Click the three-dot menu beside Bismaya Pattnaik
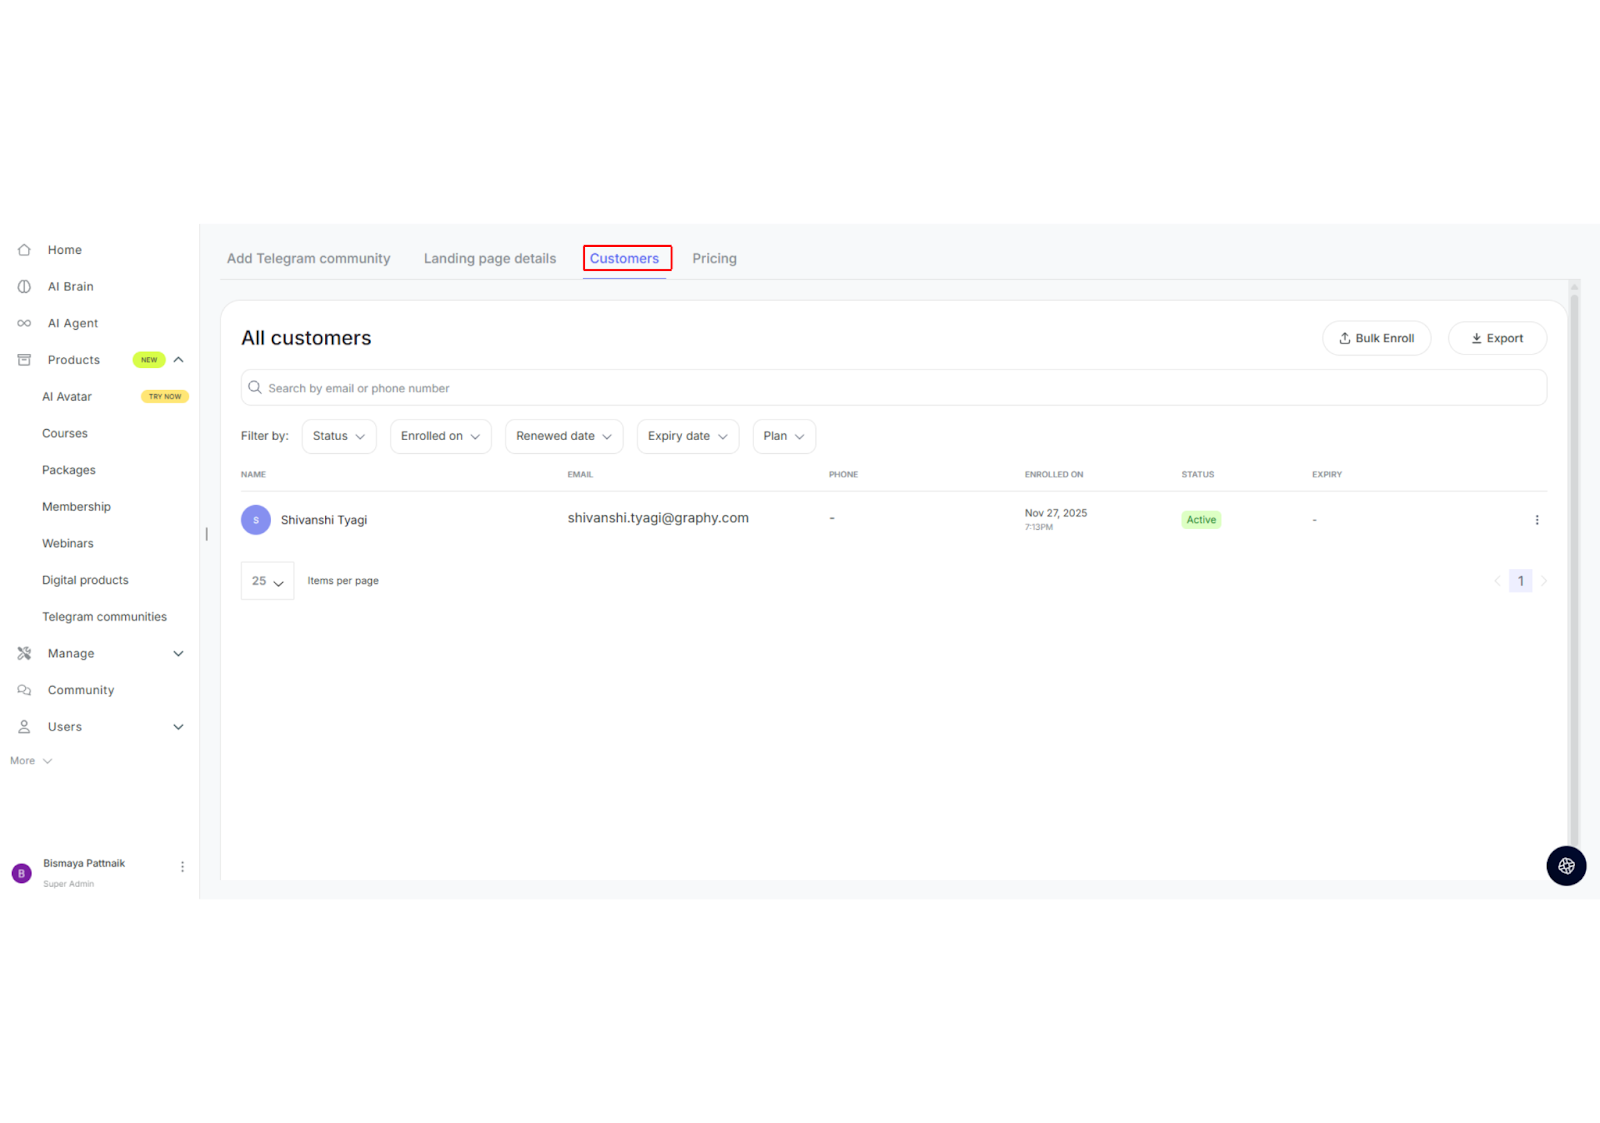This screenshot has height=1123, width=1600. pos(182,867)
